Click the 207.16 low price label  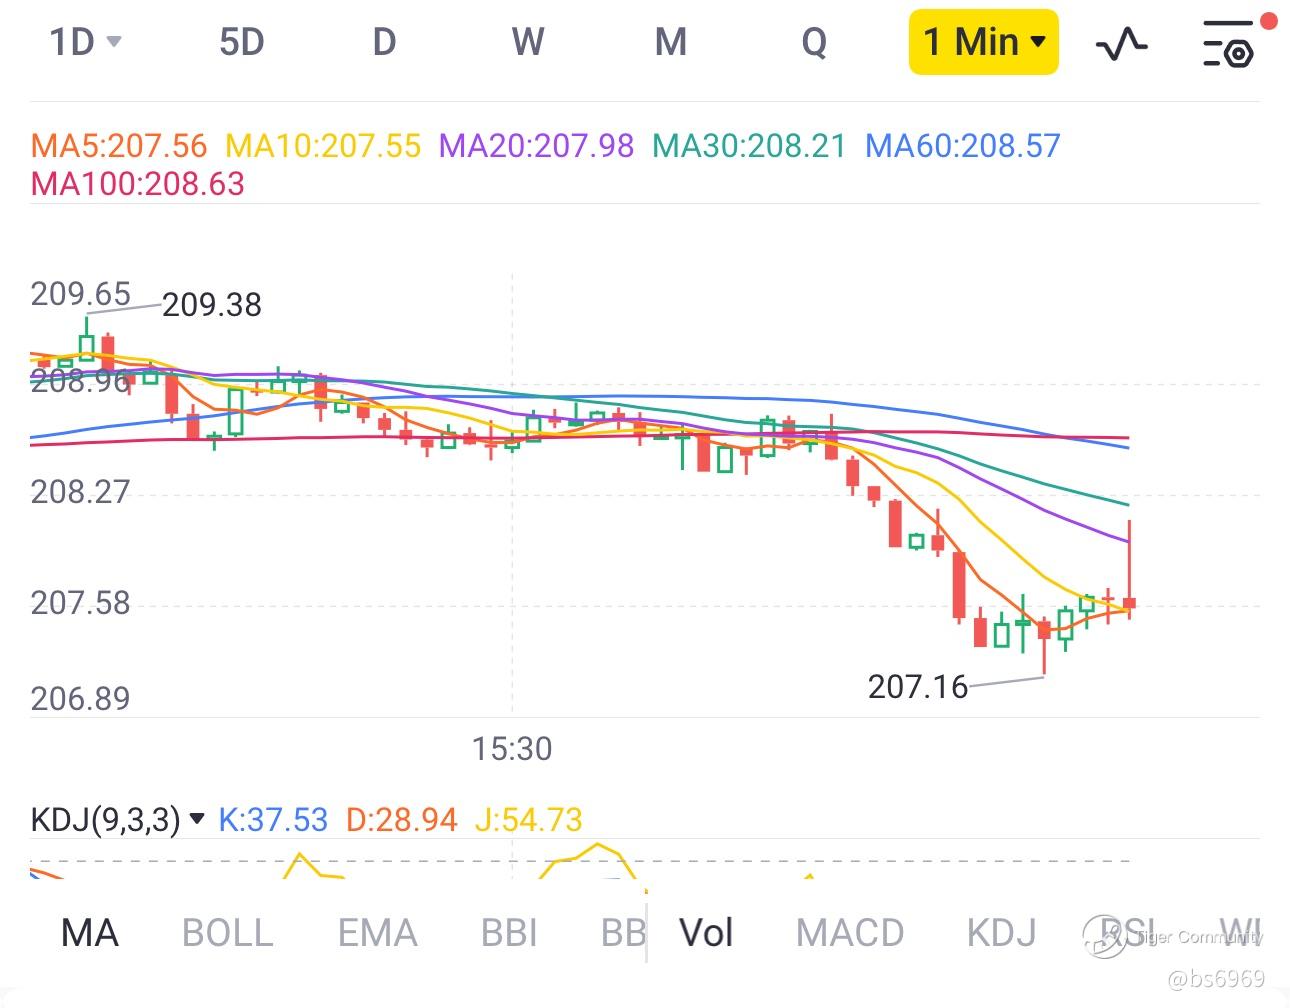click(918, 687)
